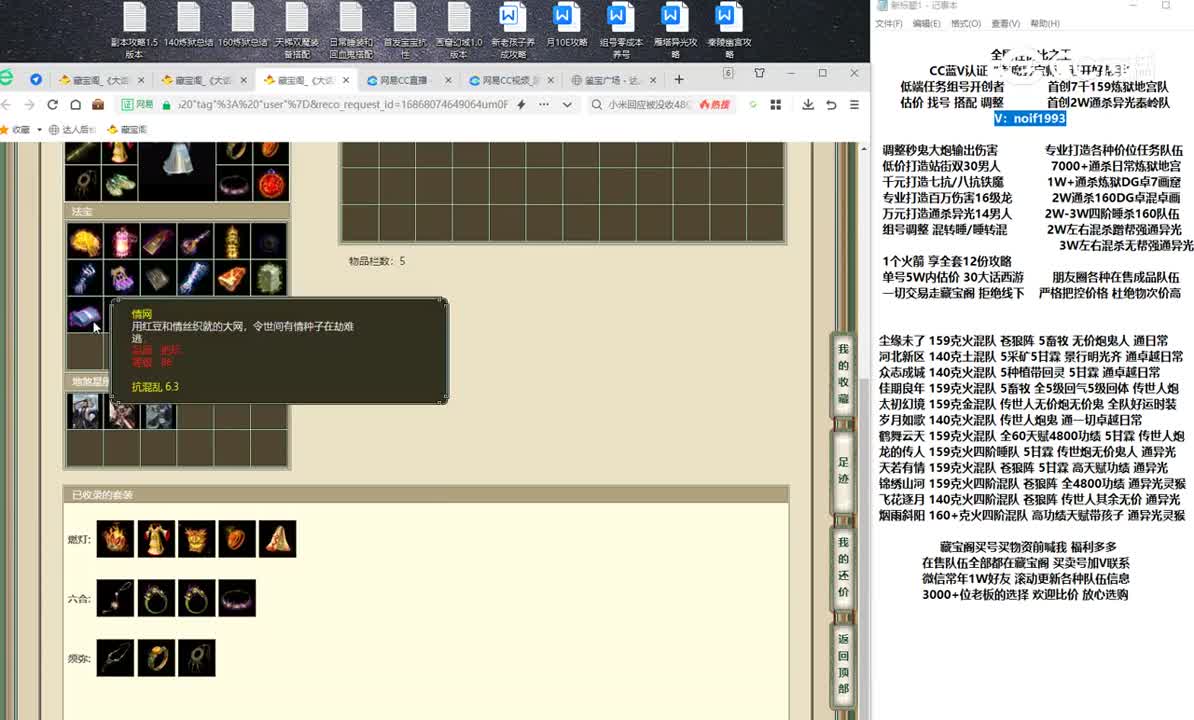
Task: Click the lightning speed-mode icon in address bar
Action: point(521,104)
